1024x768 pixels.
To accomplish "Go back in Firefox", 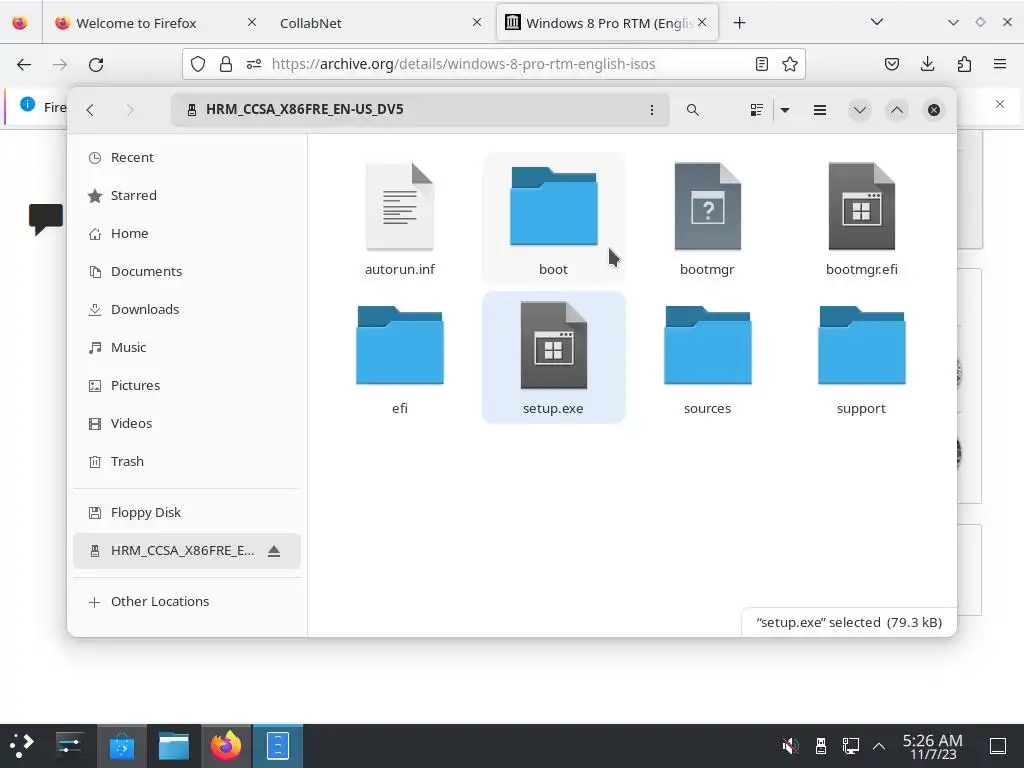I will click(24, 64).
